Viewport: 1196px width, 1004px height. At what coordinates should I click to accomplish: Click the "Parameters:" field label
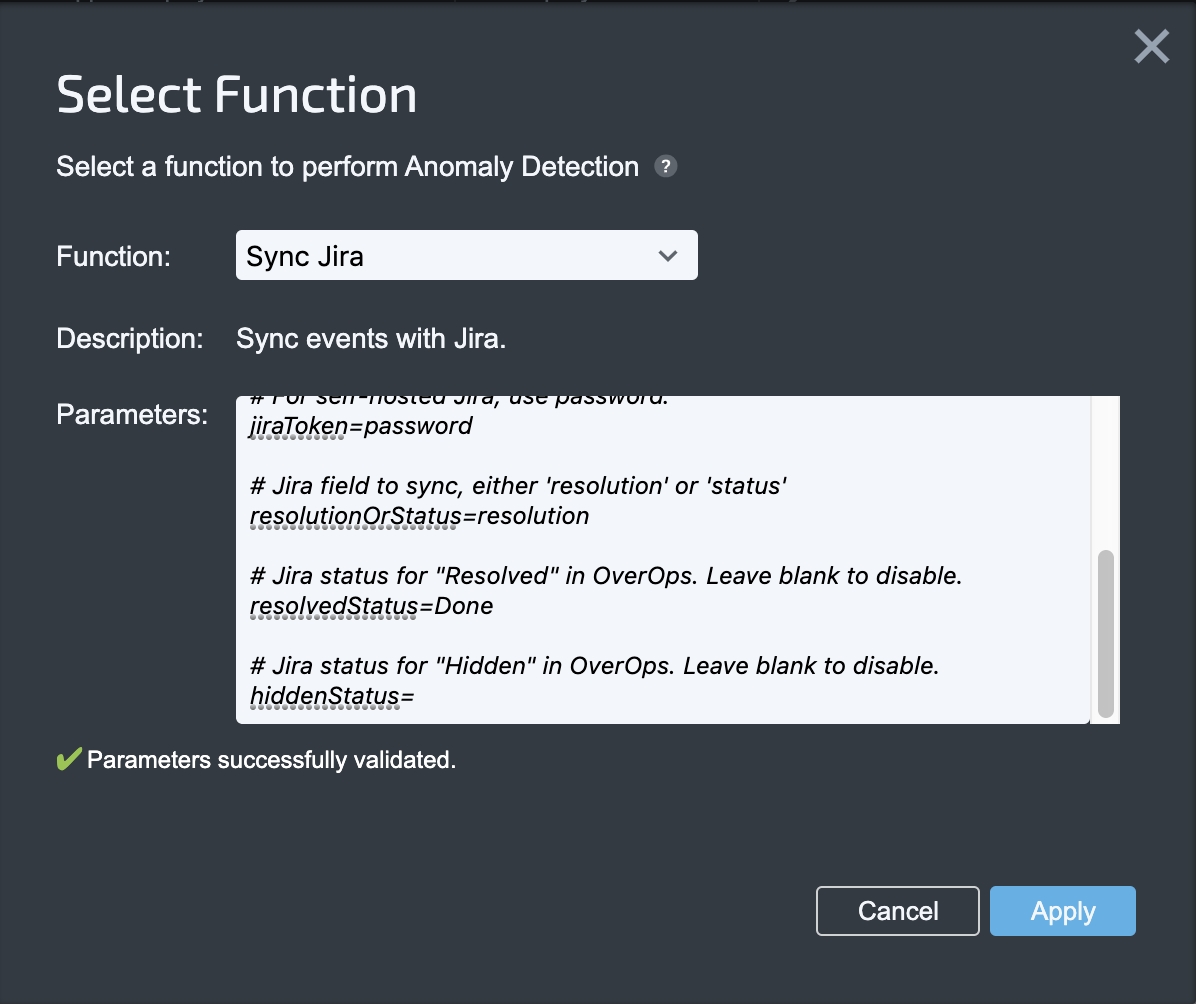click(131, 414)
